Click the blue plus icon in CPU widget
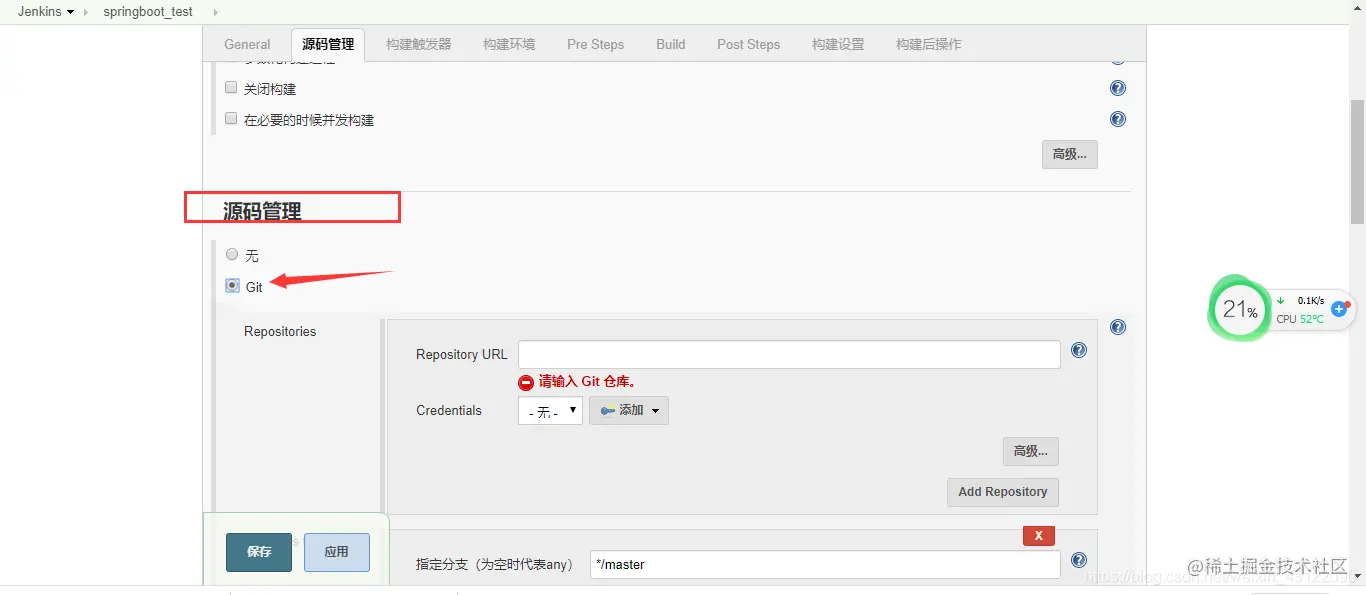The image size is (1366, 595). 1339,309
